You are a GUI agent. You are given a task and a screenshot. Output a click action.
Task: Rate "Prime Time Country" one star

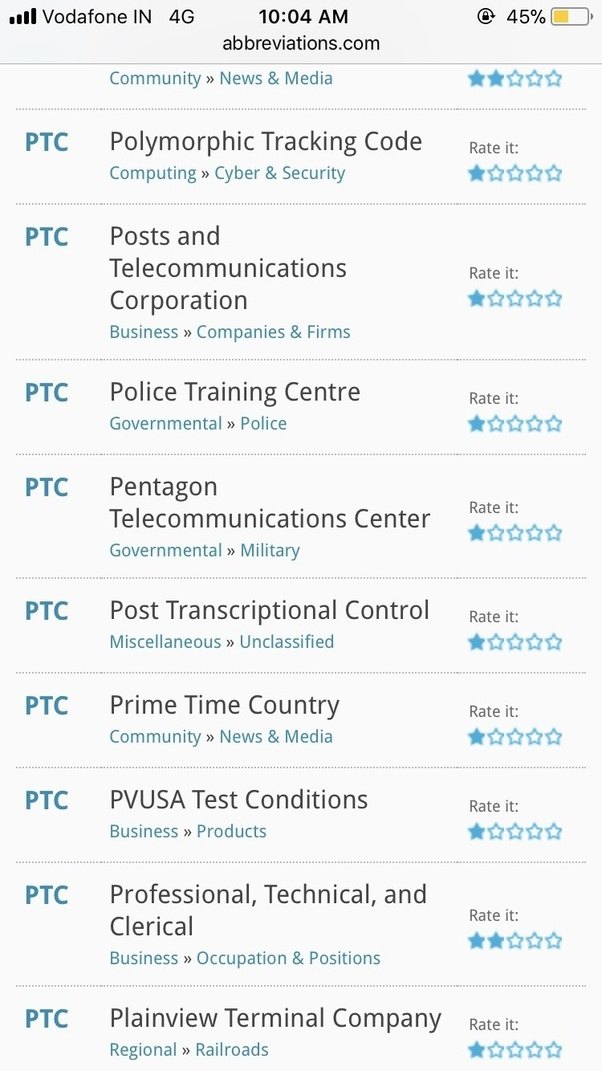476,735
